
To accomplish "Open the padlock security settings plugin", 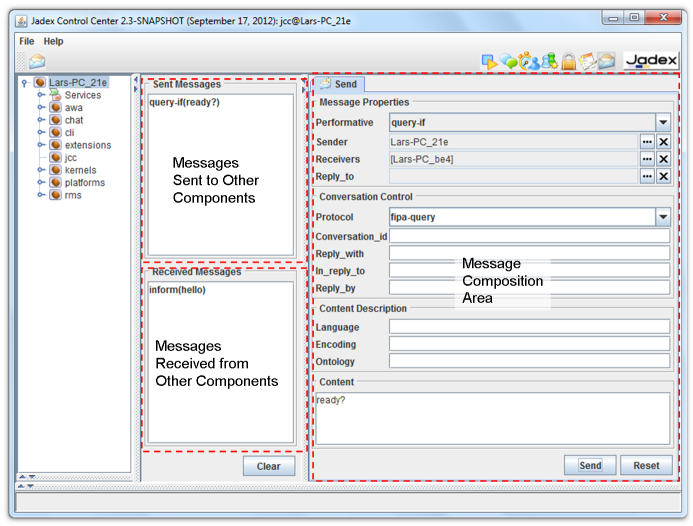I will point(567,62).
